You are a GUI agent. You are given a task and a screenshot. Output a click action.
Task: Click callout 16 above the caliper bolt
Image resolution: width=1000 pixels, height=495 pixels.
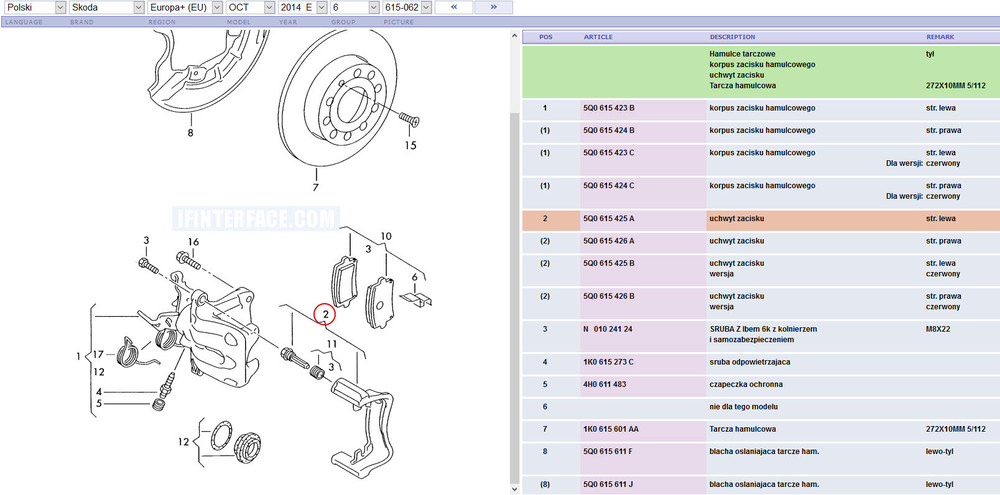194,242
